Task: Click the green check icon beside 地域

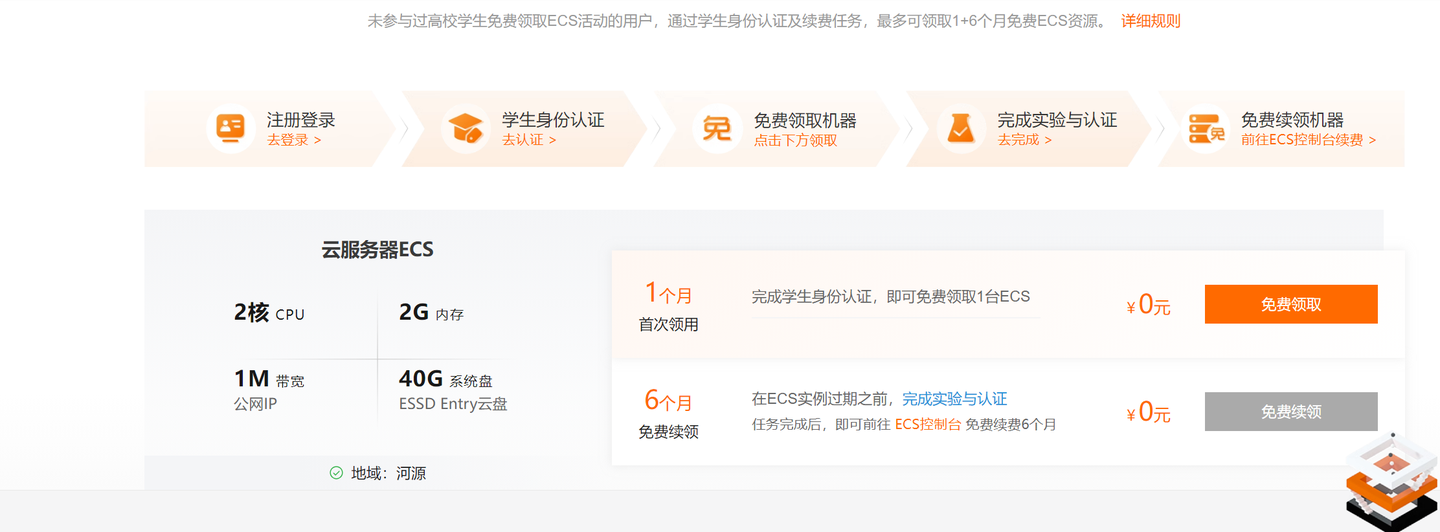Action: (x=336, y=473)
